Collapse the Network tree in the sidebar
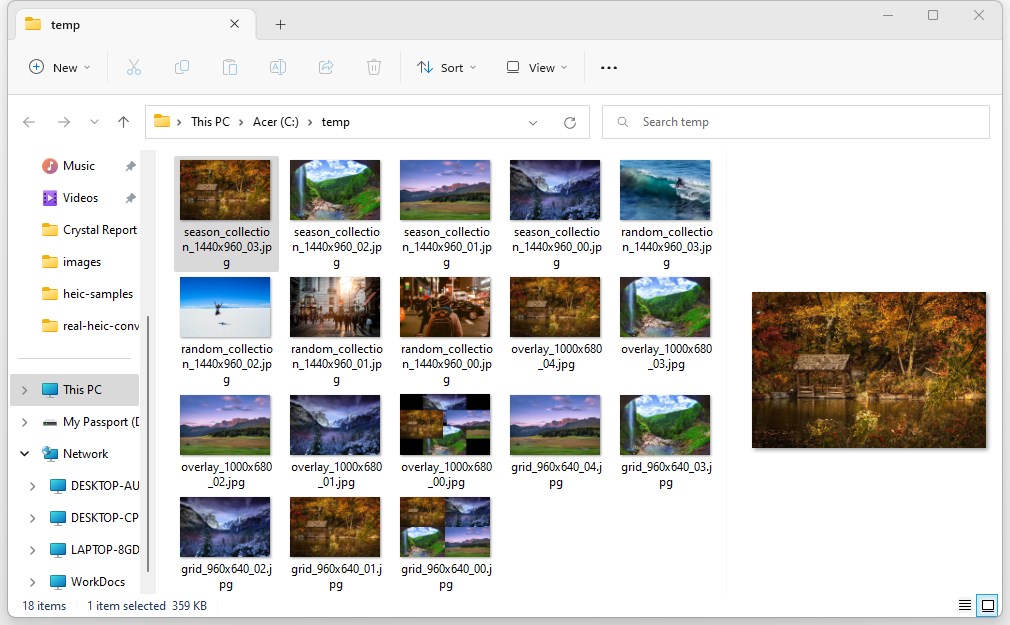 coord(25,453)
